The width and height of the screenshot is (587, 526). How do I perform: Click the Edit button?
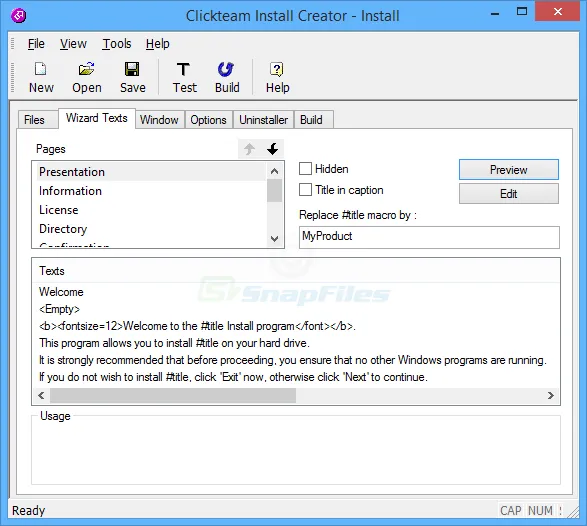pyautogui.click(x=509, y=194)
